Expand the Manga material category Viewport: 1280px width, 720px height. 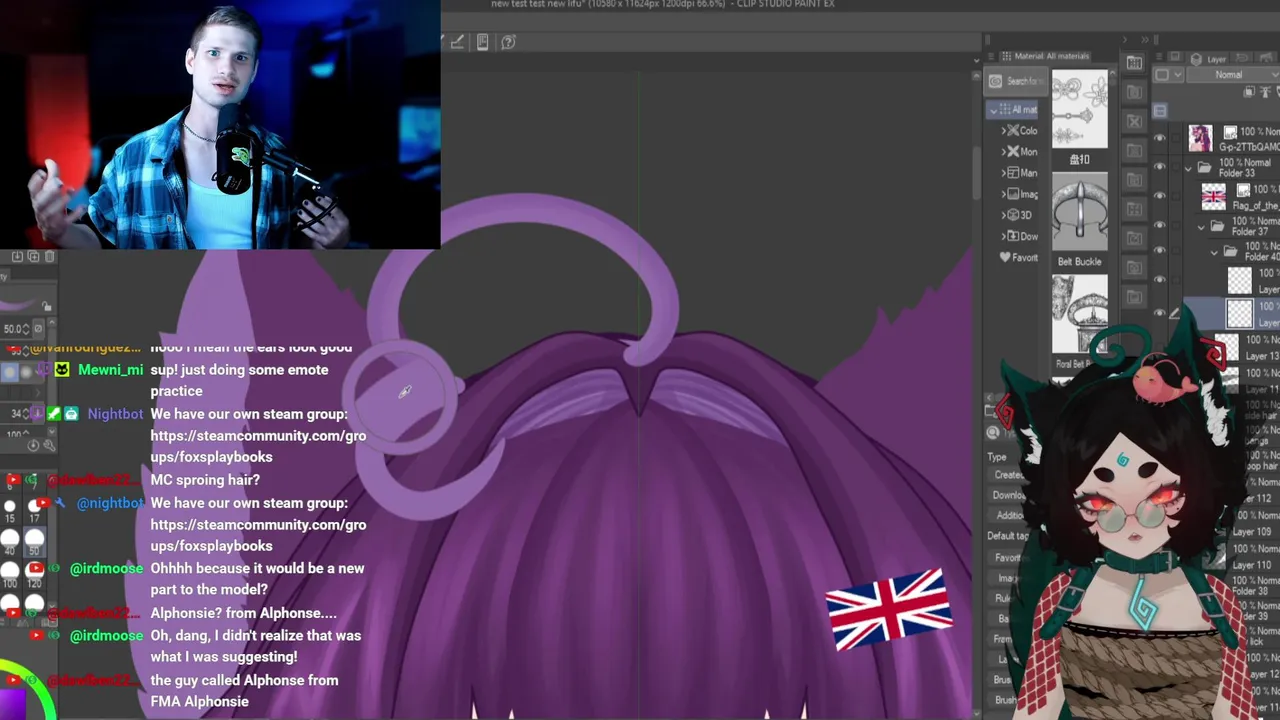click(1004, 173)
